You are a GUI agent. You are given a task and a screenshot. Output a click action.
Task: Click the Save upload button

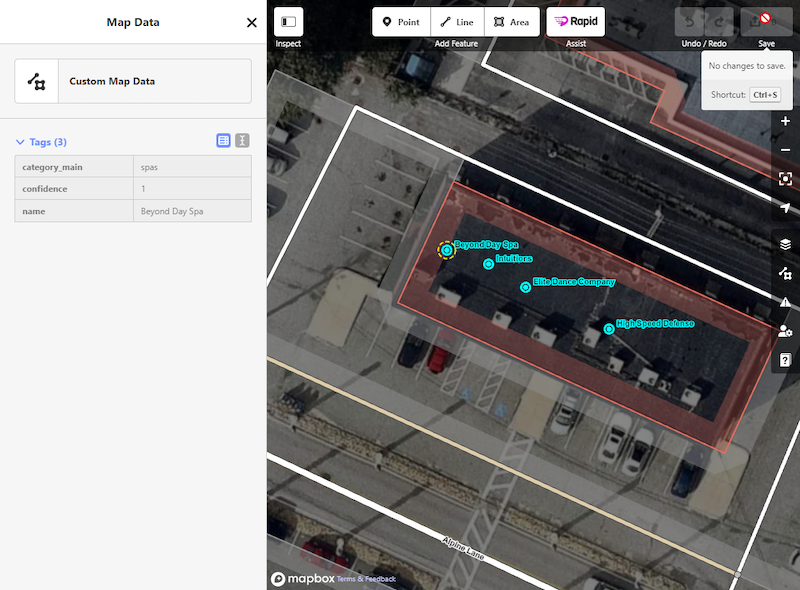(x=766, y=22)
